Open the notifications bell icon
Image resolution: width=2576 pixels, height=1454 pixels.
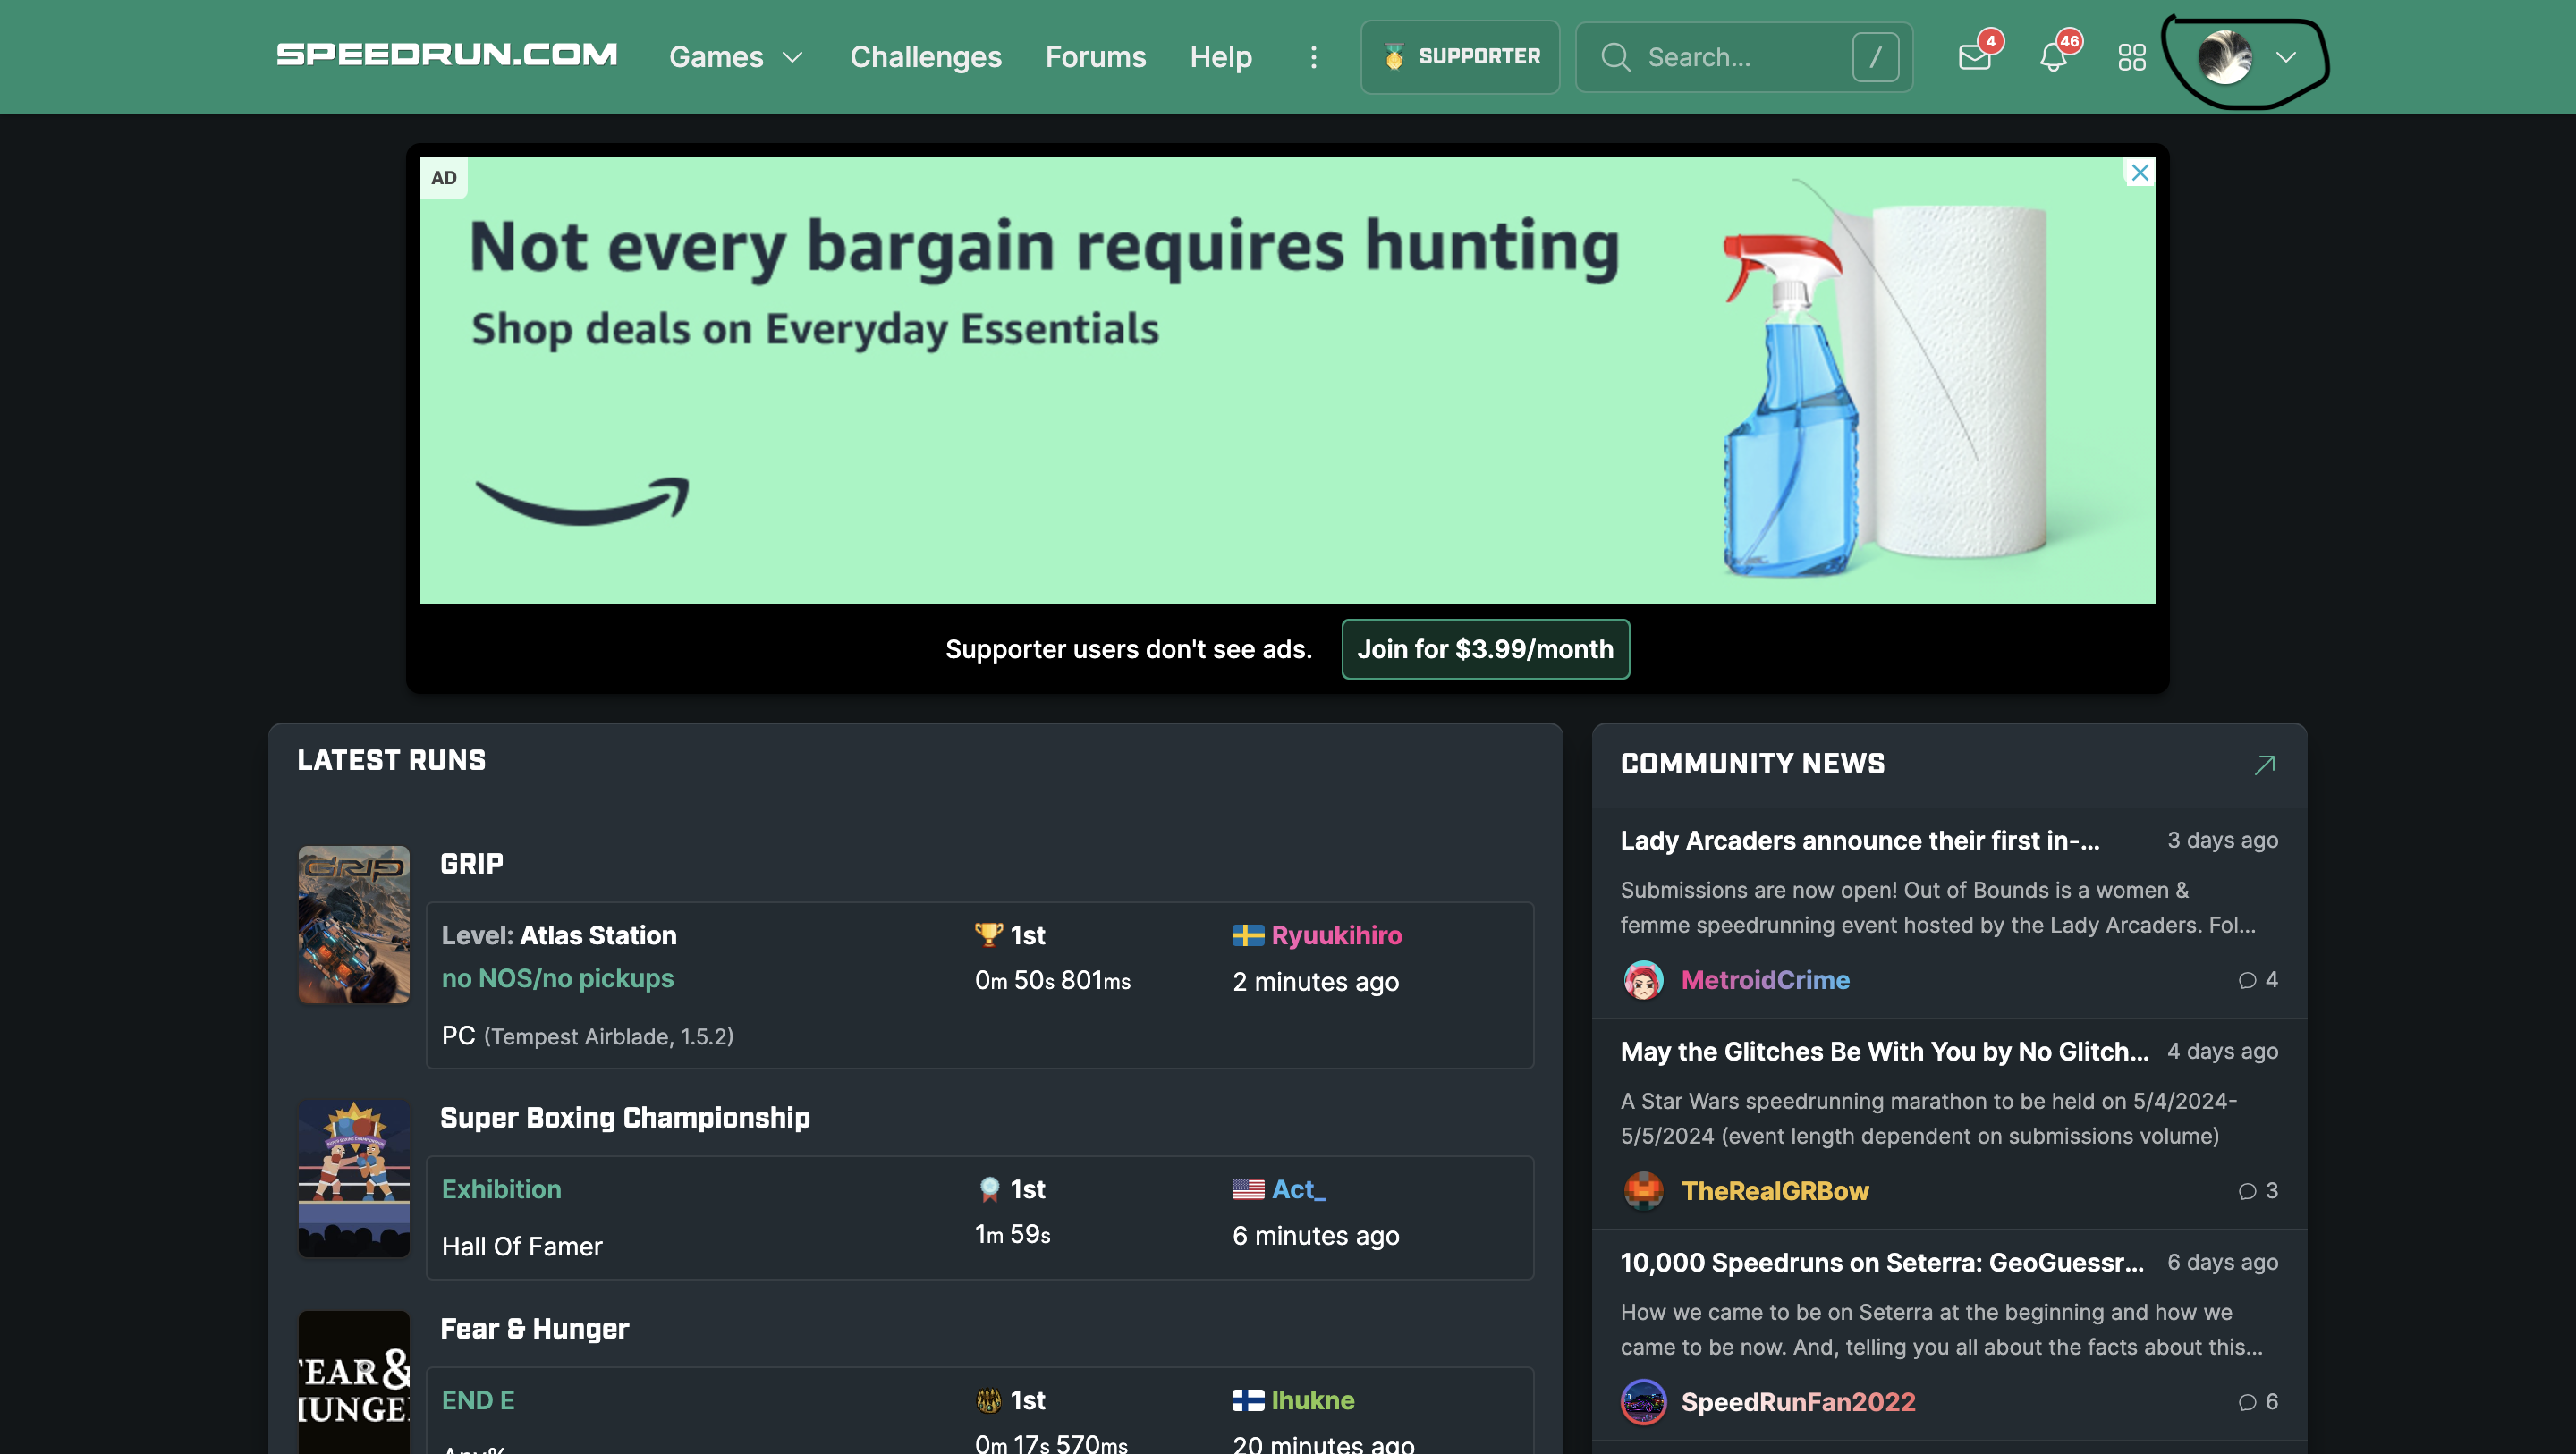[x=2053, y=57]
